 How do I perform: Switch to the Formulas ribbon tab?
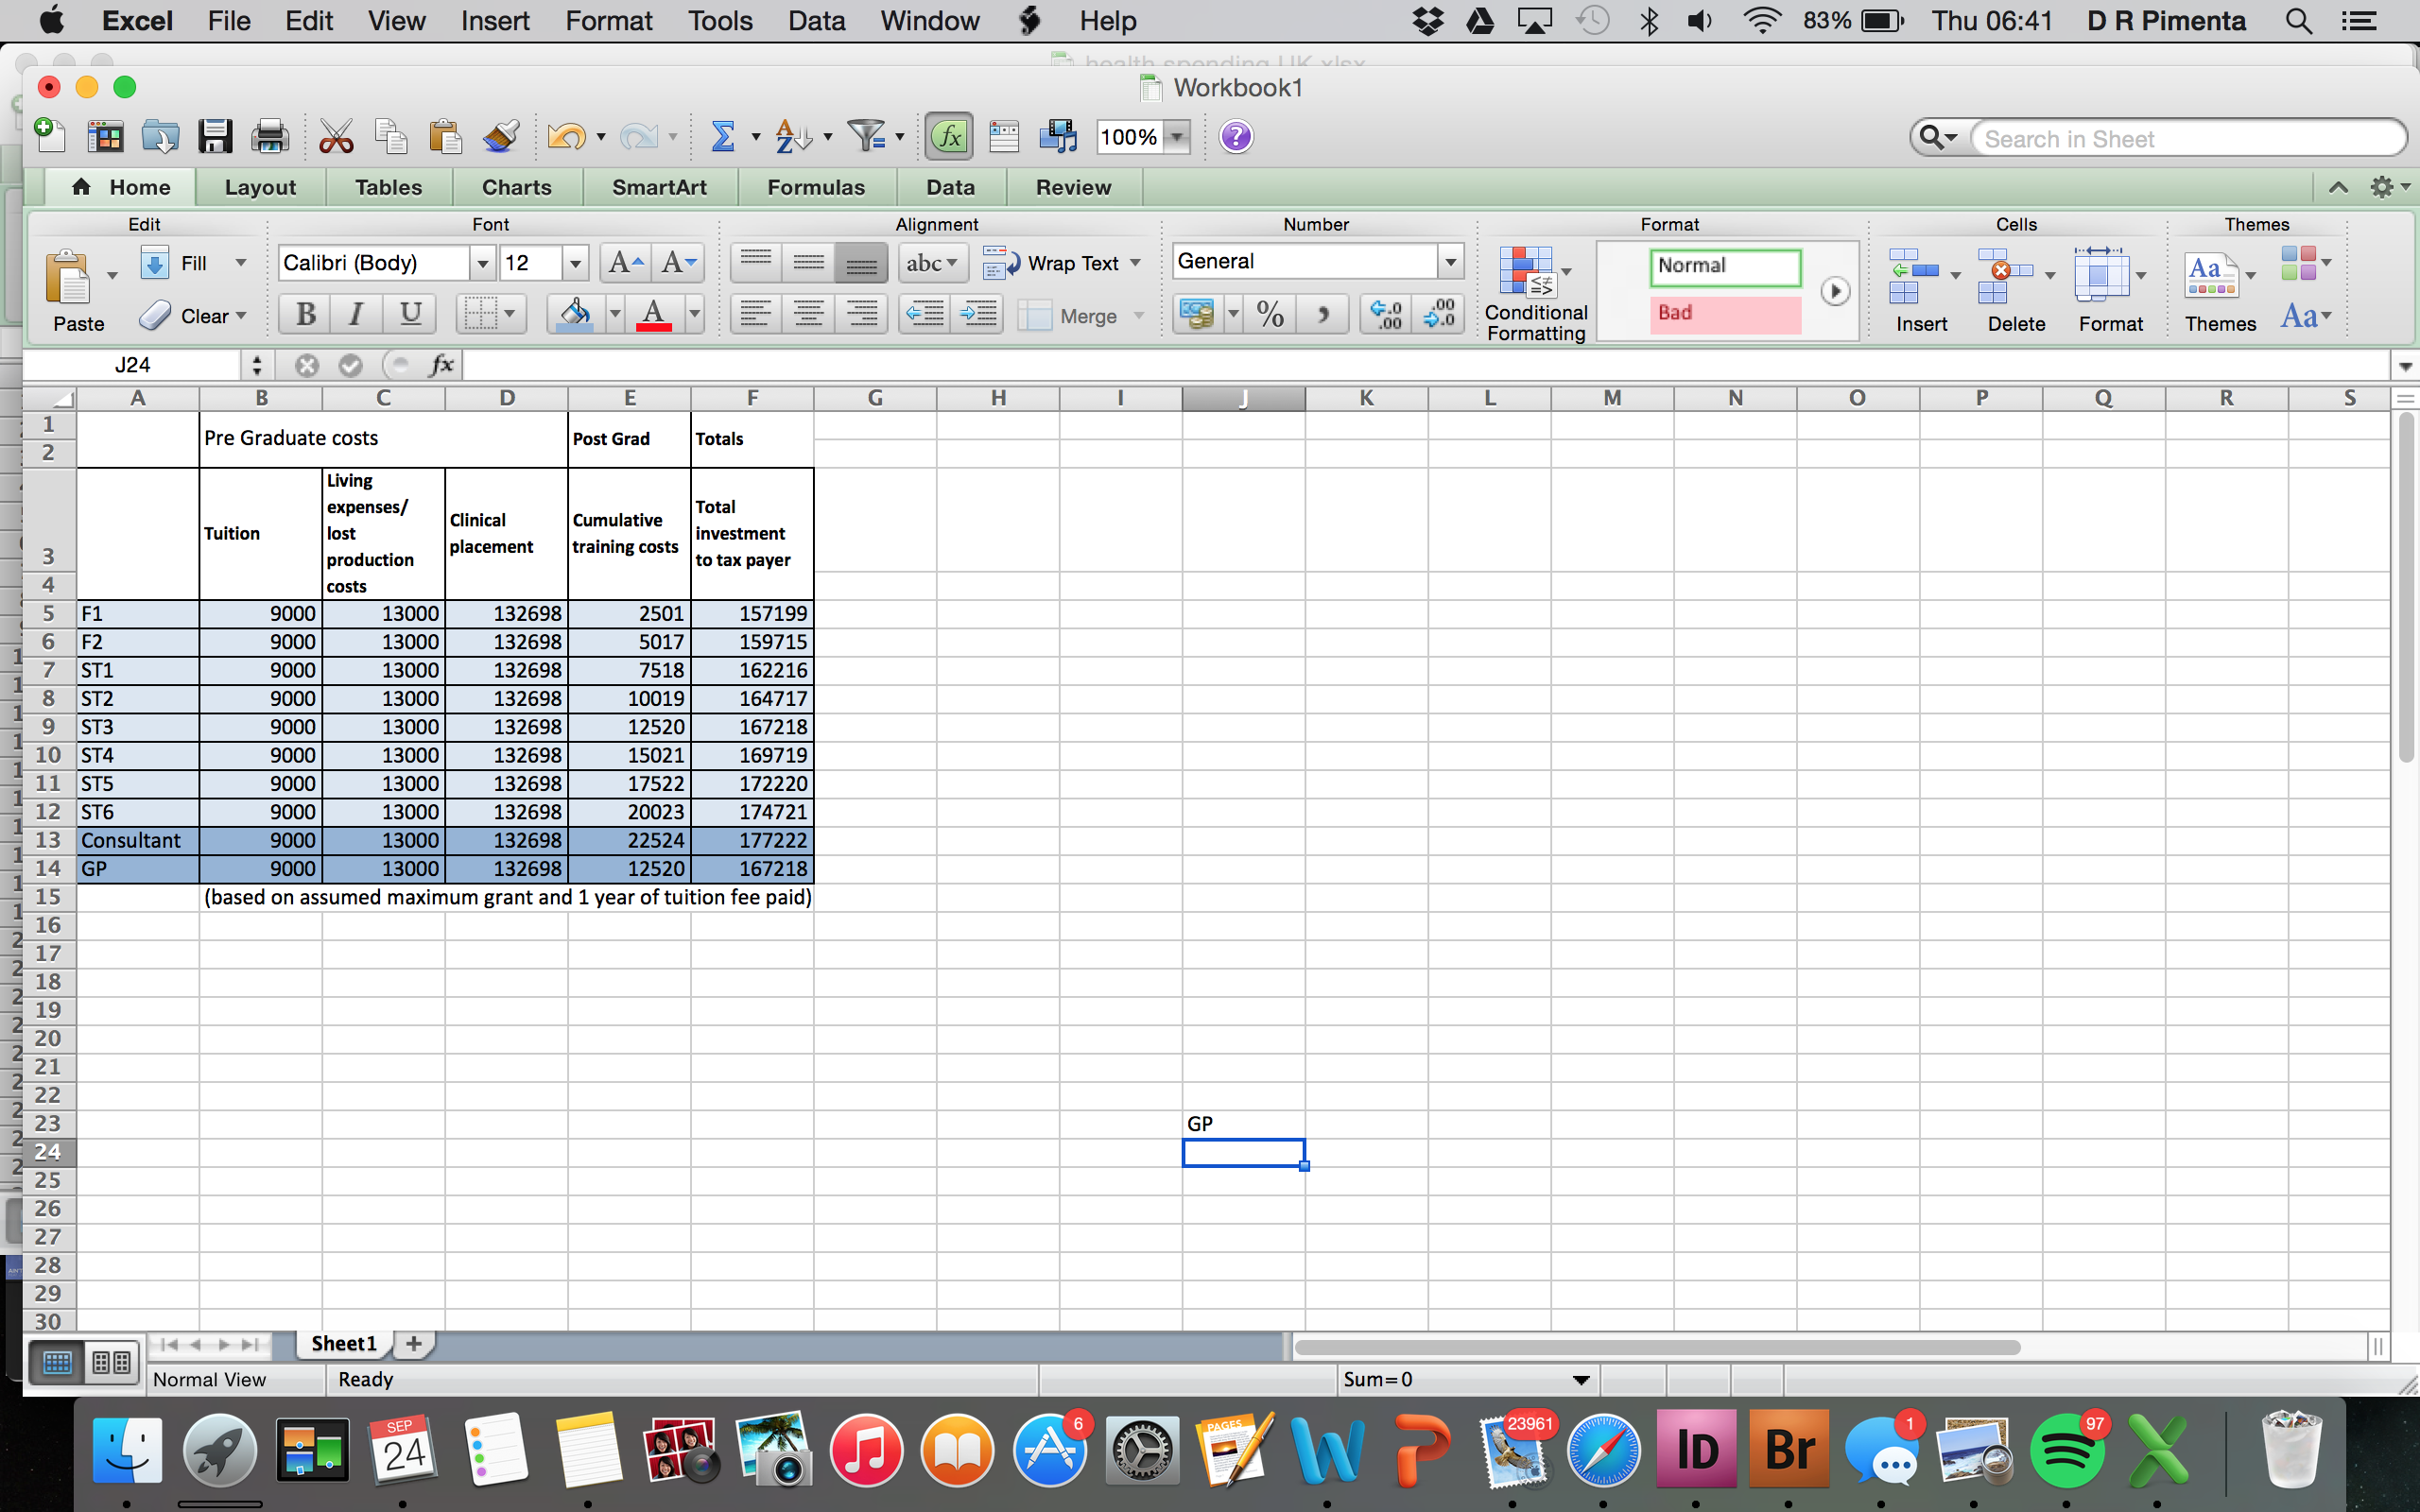816,187
